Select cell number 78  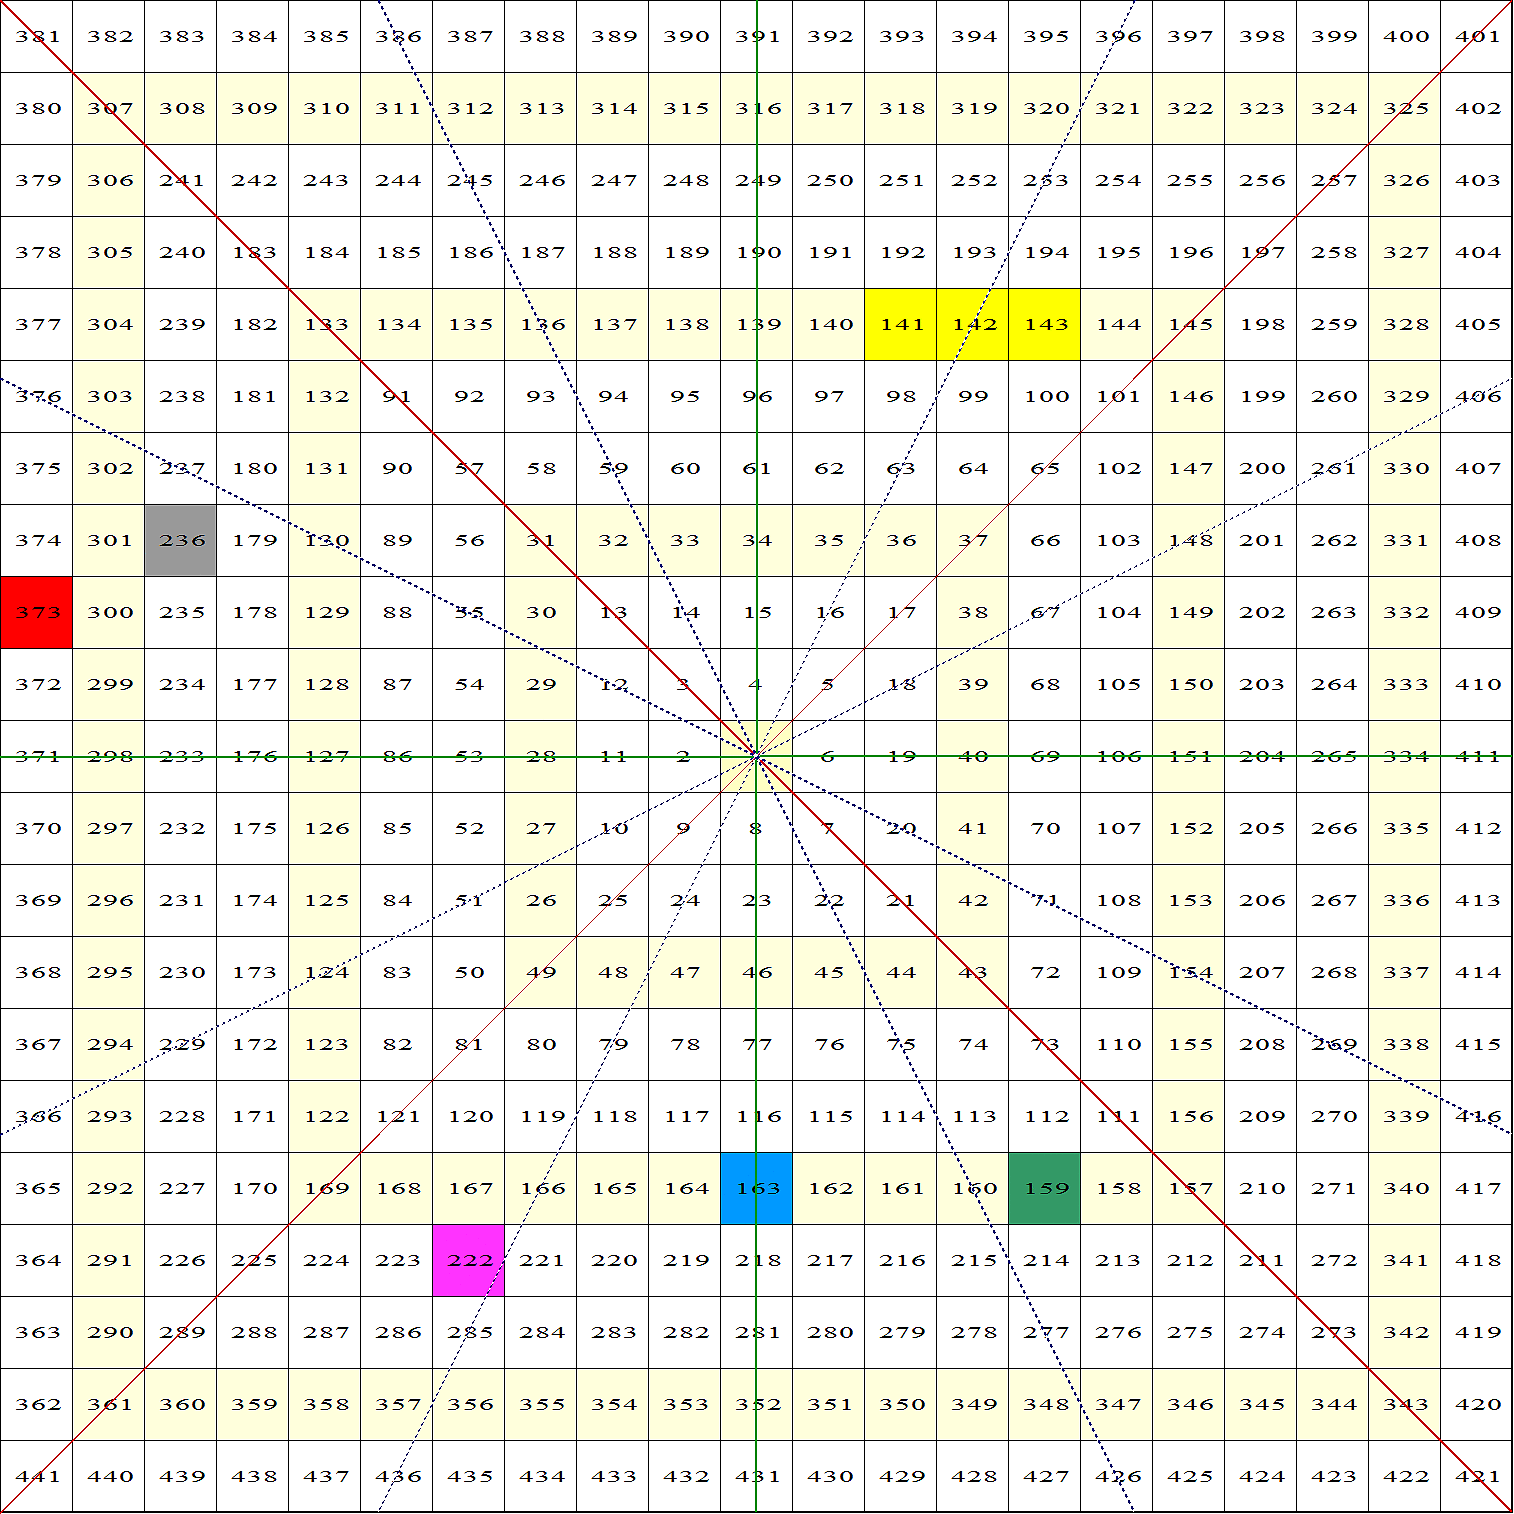[x=684, y=1044]
